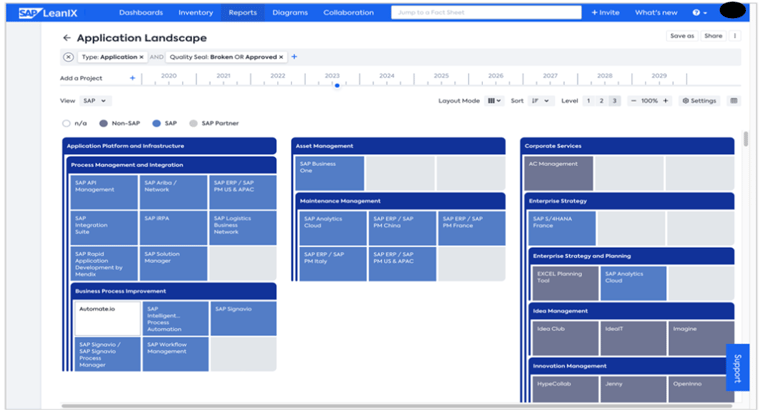This screenshot has width=761, height=413.
Task: Click the Asset Management header
Action: [398, 146]
